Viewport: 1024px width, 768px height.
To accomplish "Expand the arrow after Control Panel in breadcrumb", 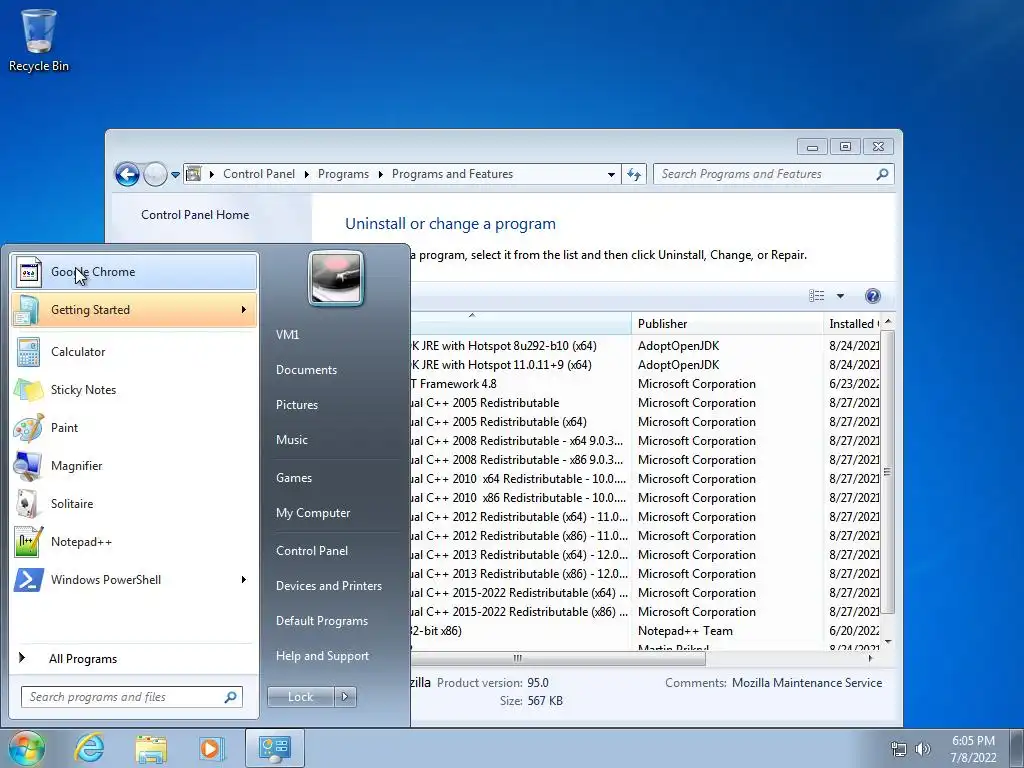I will tap(306, 174).
